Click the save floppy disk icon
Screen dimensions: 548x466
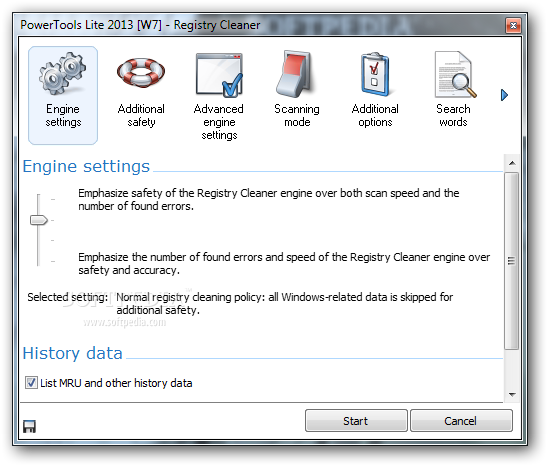[29, 426]
